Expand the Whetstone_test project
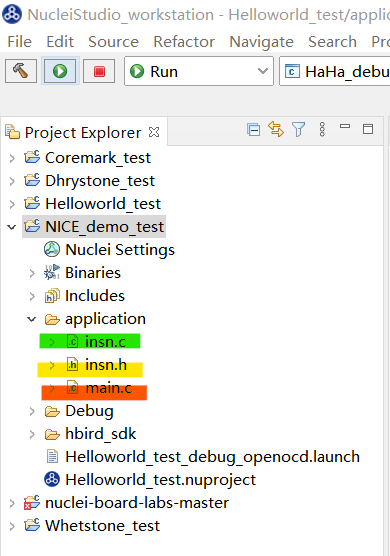Image resolution: width=390 pixels, height=556 pixels. (x=12, y=526)
